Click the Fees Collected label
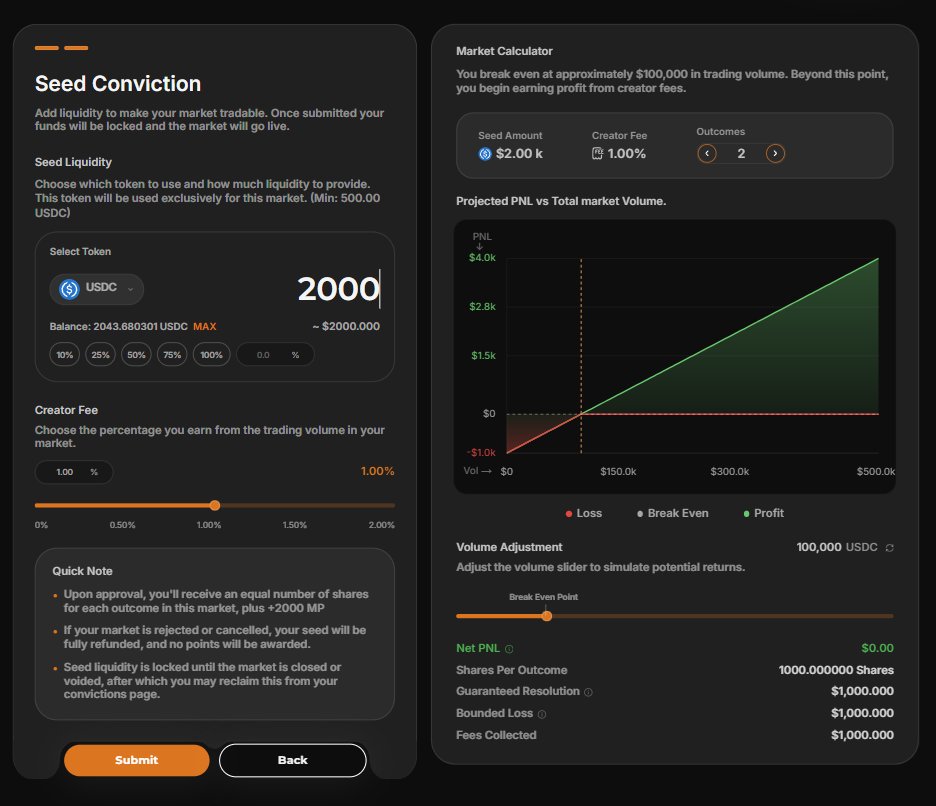The width and height of the screenshot is (936, 806). click(496, 735)
